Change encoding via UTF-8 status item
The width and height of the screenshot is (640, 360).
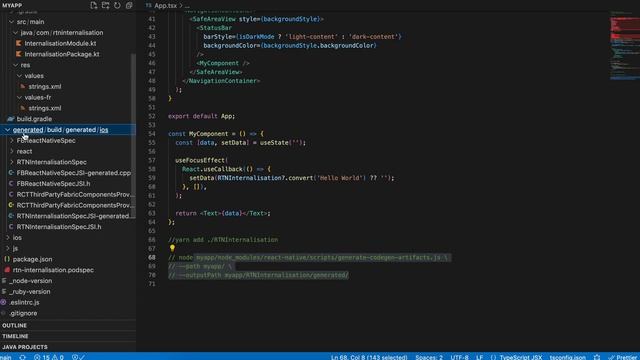click(459, 357)
